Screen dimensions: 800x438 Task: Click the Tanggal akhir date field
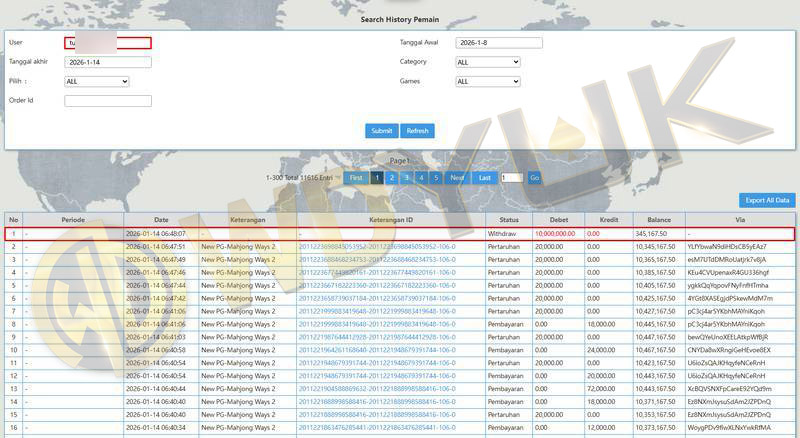[x=107, y=62]
